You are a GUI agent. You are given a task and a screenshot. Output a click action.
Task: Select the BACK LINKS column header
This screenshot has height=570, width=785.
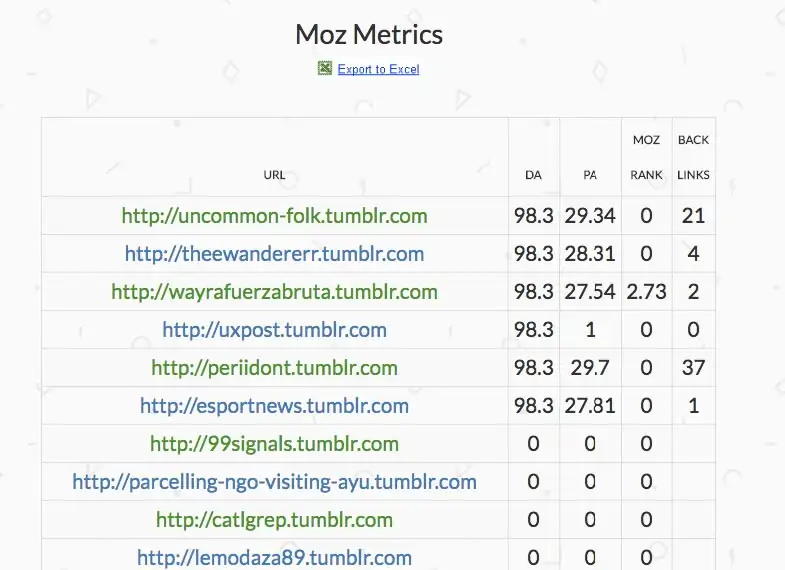point(693,157)
